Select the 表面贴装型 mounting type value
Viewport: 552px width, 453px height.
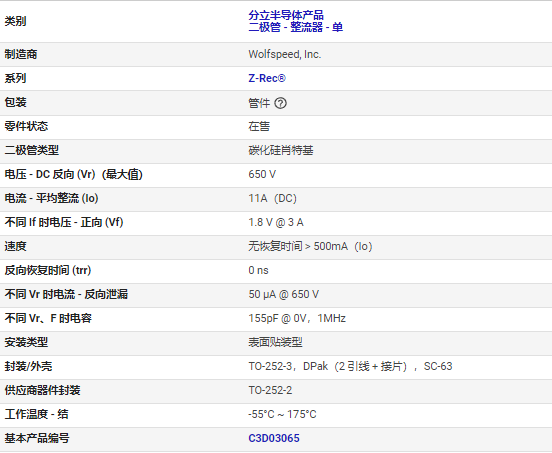[275, 342]
